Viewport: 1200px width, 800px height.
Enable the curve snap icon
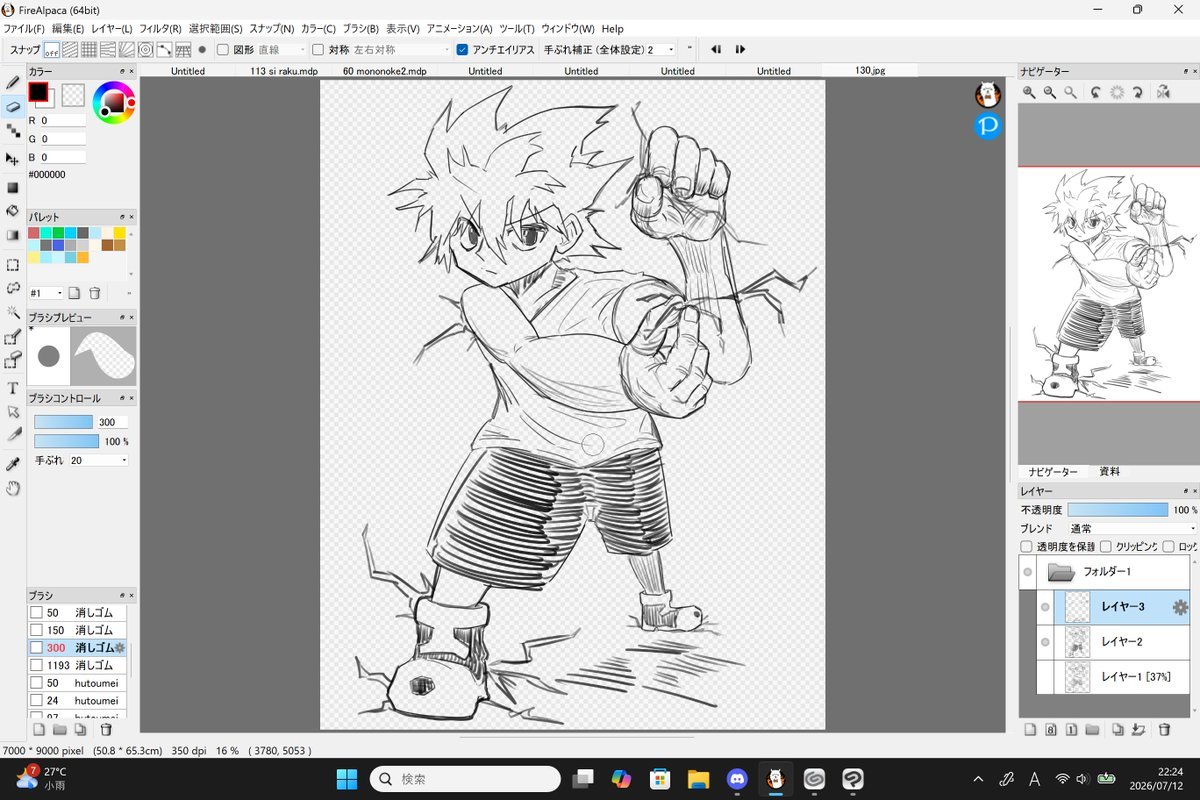click(x=164, y=49)
